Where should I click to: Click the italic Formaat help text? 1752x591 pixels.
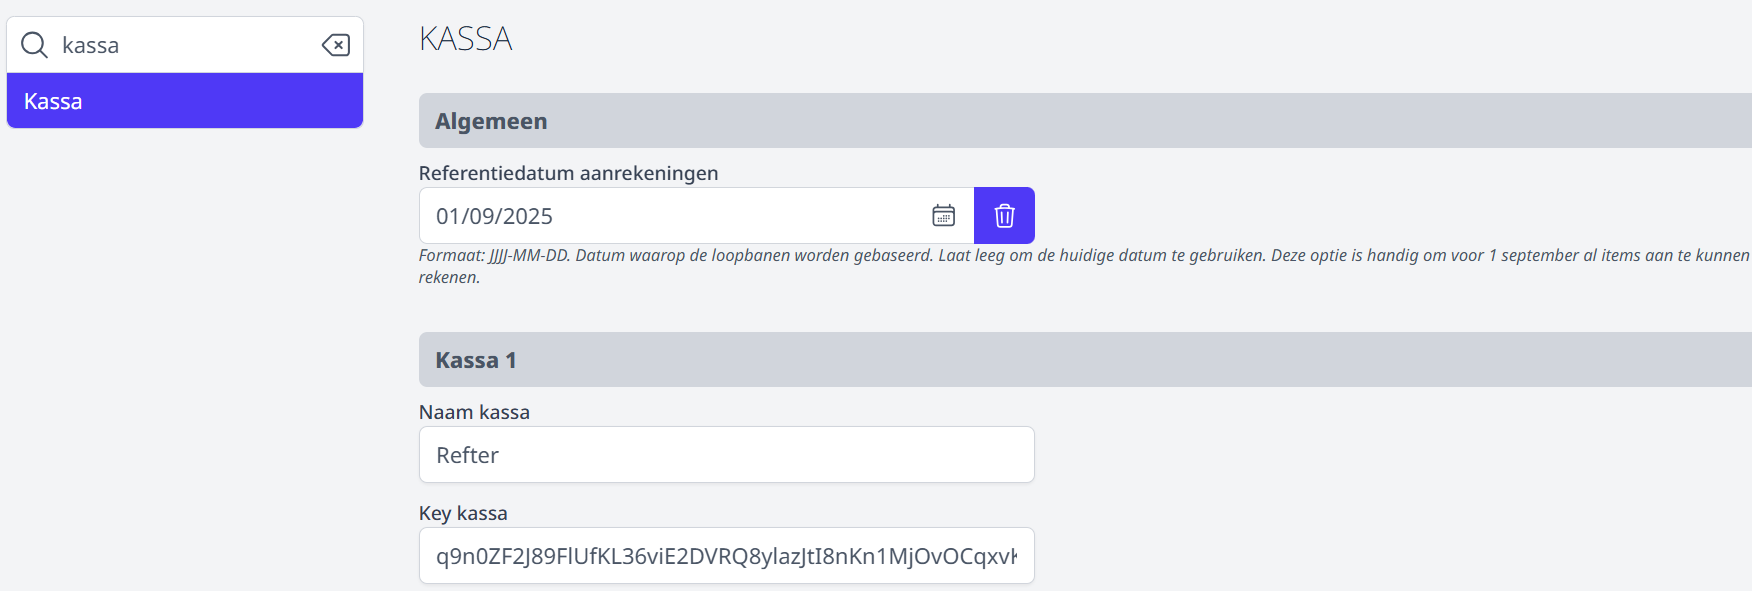[x=1084, y=266]
